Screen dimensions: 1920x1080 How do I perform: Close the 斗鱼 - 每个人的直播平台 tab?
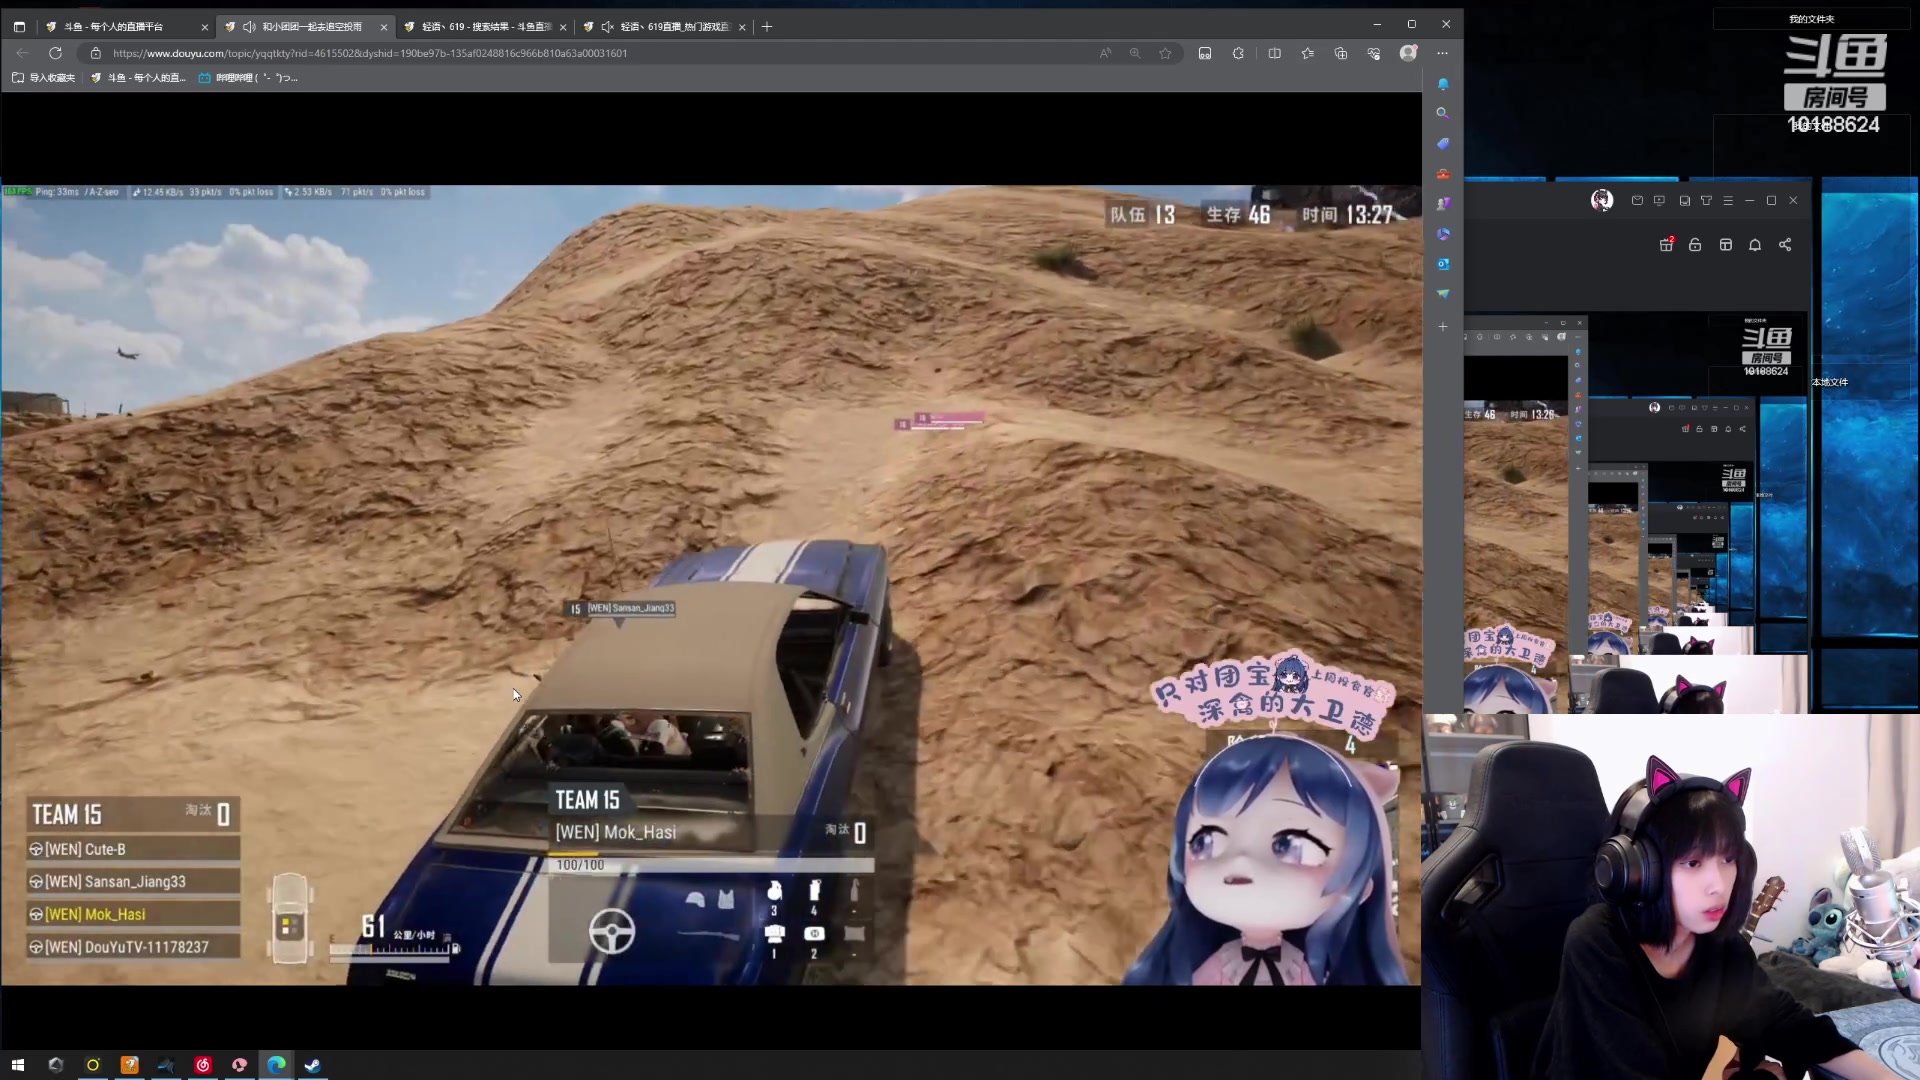pyautogui.click(x=204, y=27)
